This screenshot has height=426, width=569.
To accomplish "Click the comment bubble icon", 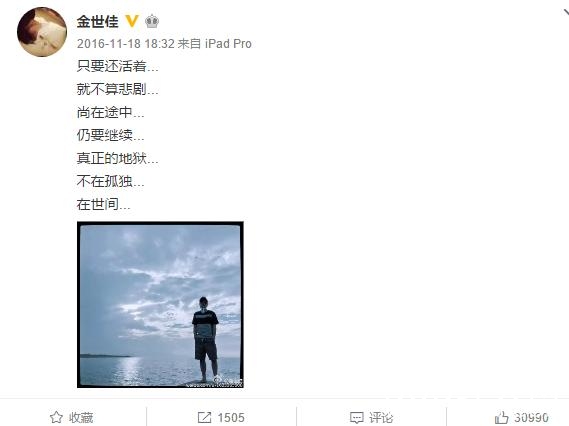I will 356,418.
